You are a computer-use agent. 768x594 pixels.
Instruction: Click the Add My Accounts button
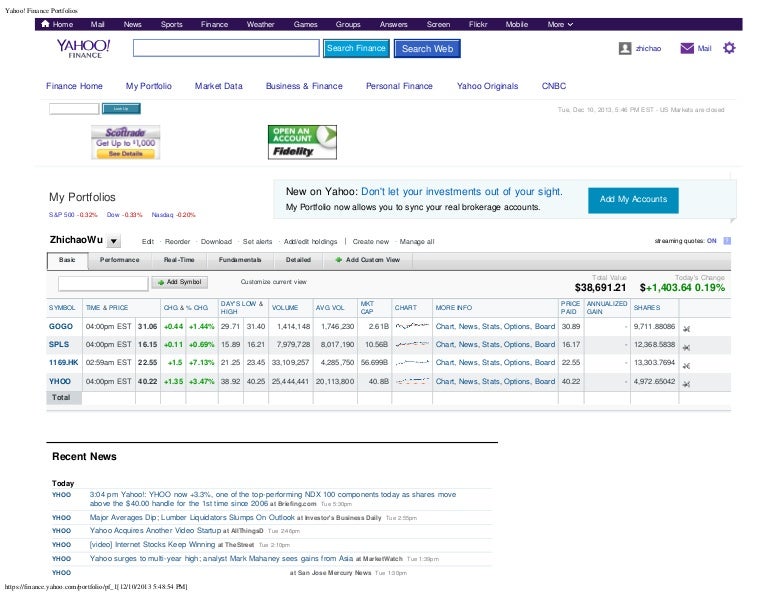[x=633, y=200]
